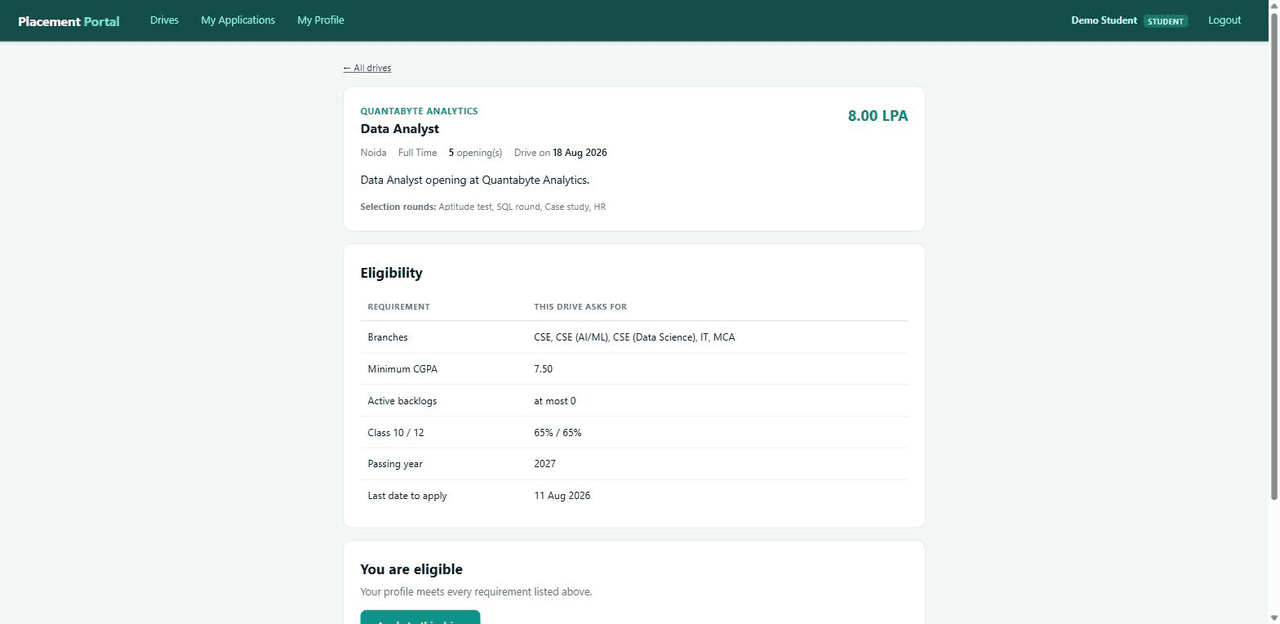Click the Passing year row label

[x=396, y=464]
